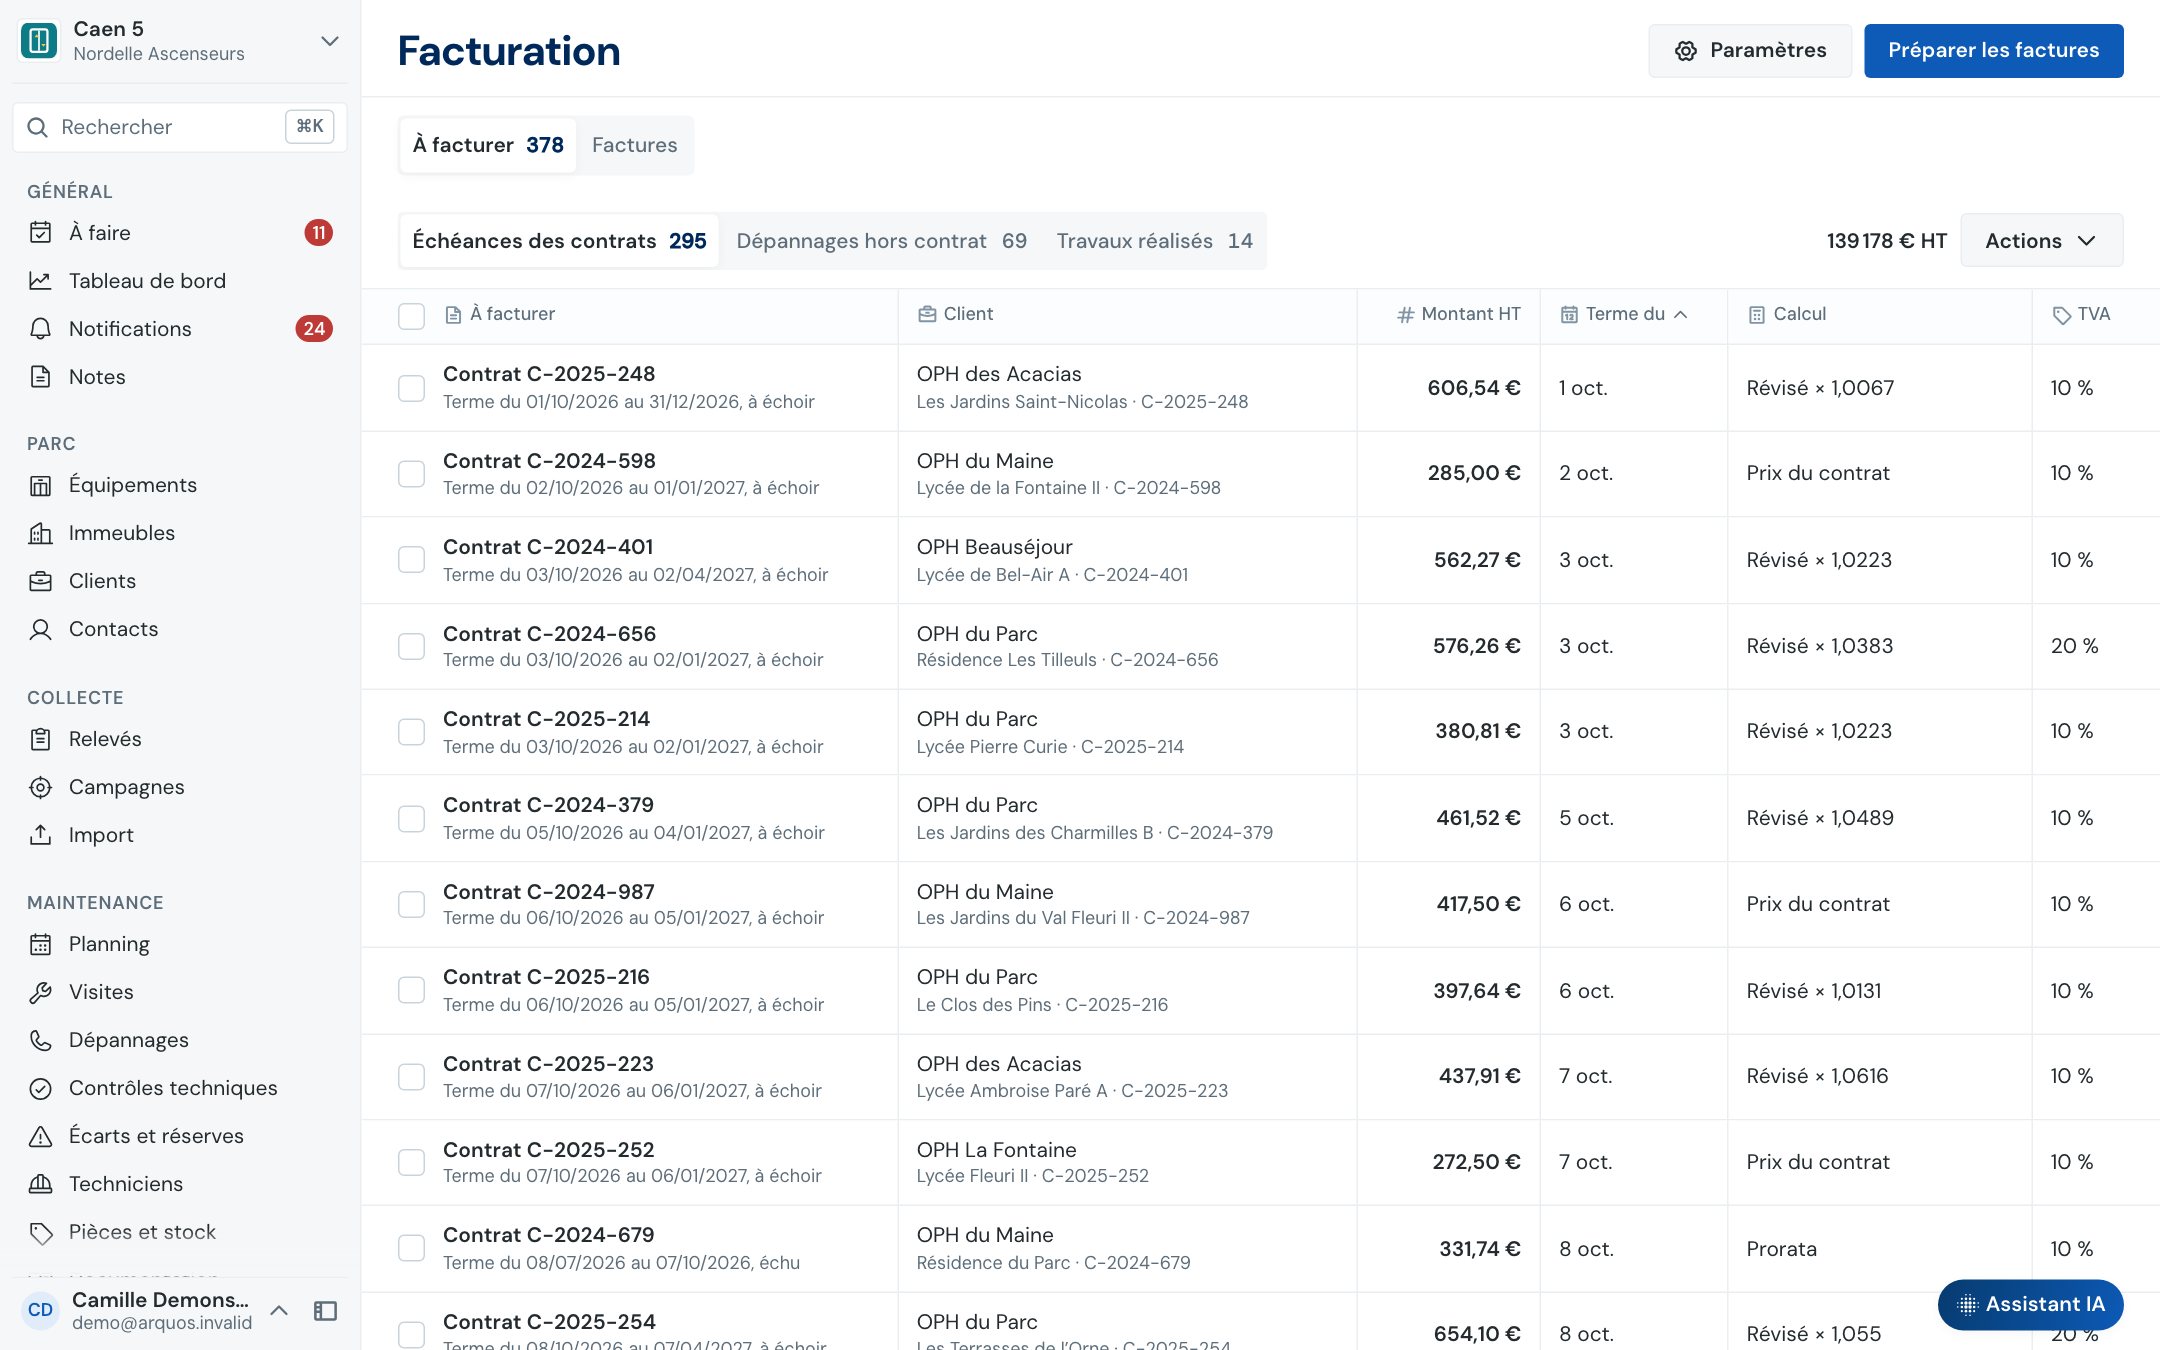
Task: Click the Équipements icon
Action: [x=40, y=485]
